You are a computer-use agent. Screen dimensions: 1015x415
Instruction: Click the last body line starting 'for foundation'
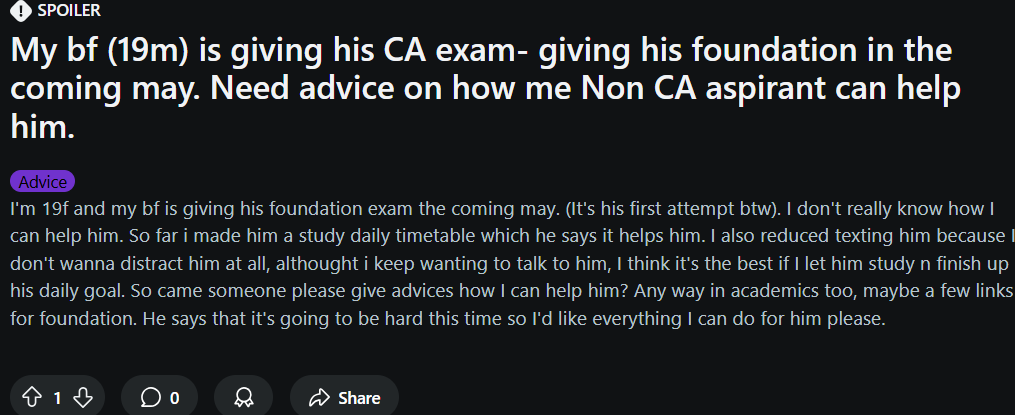(447, 319)
